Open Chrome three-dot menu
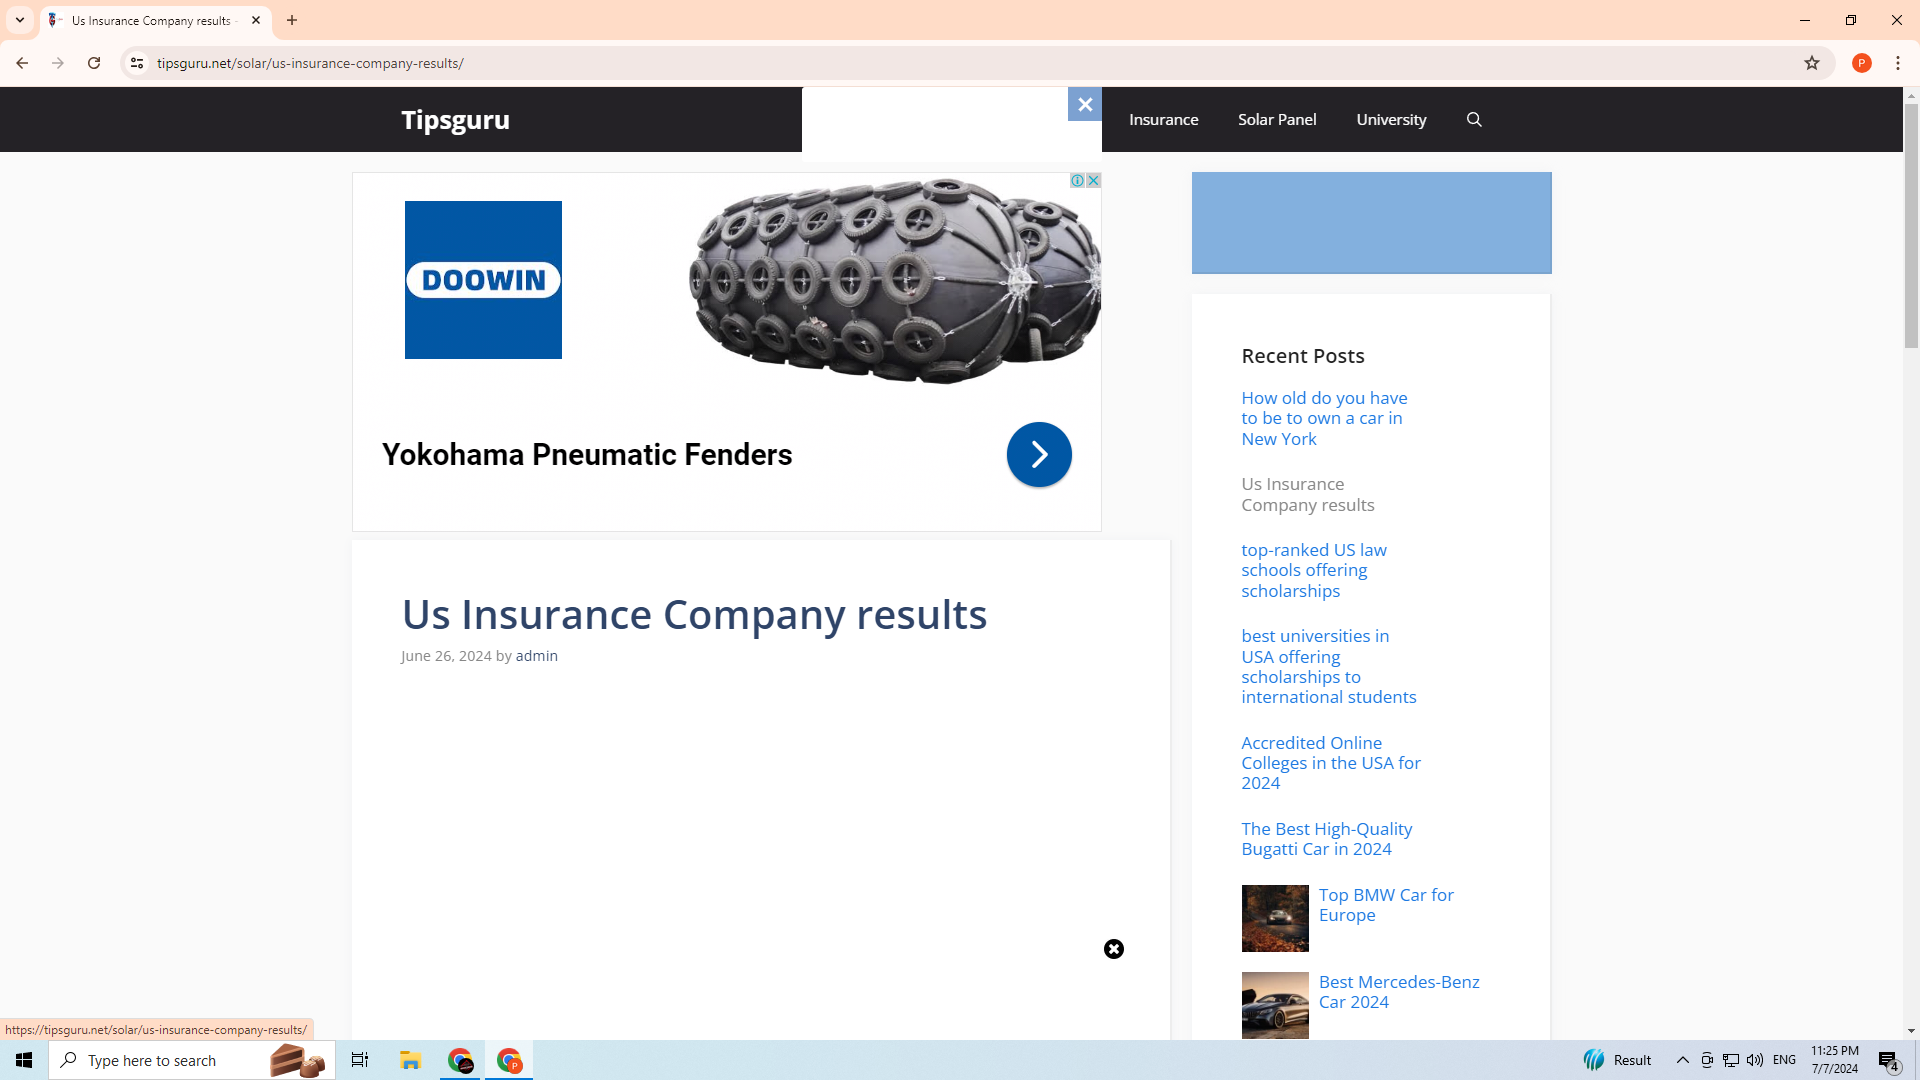The image size is (1920, 1080). [1897, 63]
